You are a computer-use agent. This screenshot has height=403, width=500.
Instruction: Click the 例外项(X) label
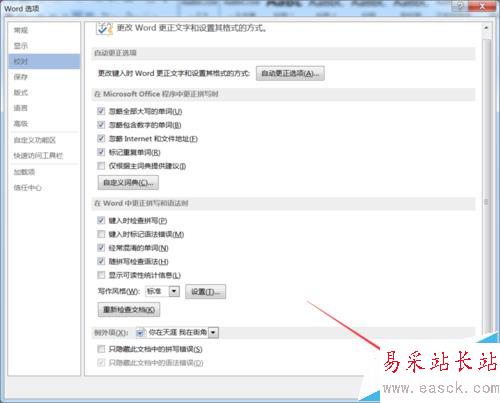[x=111, y=333]
